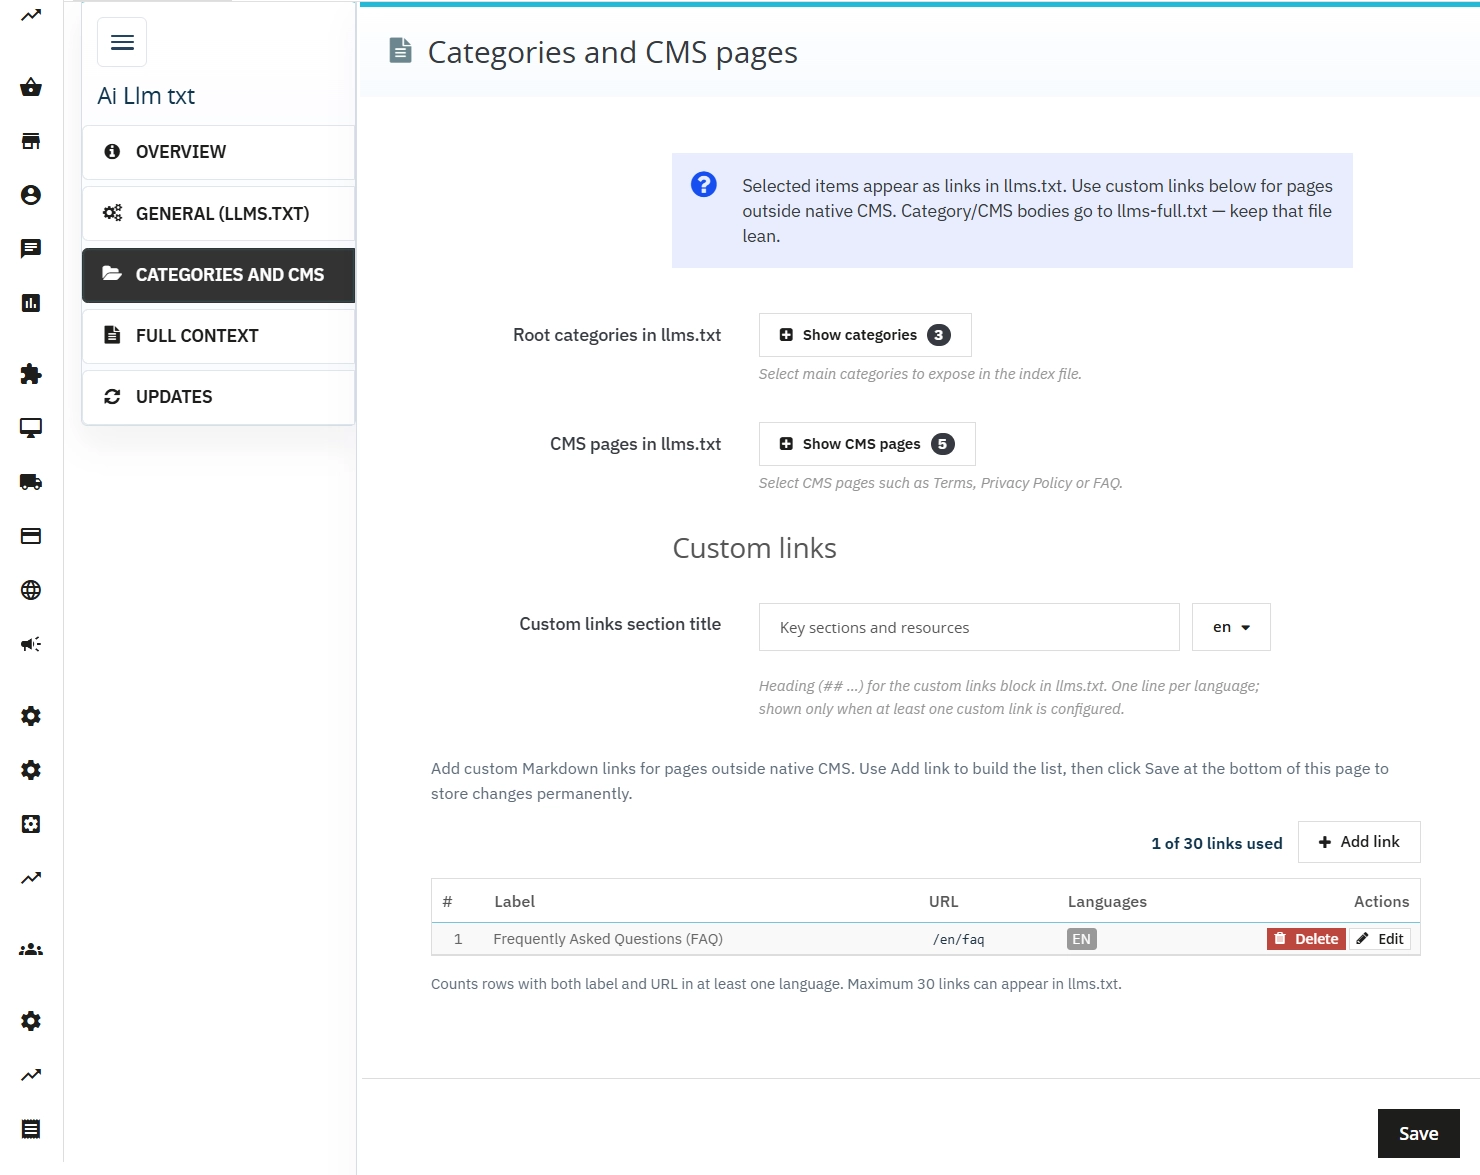Click the document icon beside page title
1480x1175 pixels.
click(400, 51)
